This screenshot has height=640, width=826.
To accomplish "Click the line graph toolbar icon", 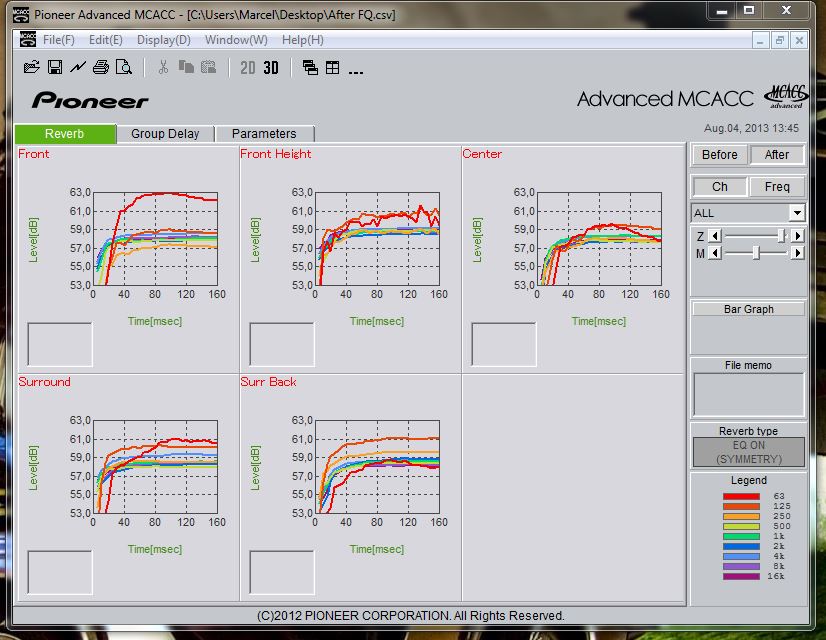I will click(77, 67).
